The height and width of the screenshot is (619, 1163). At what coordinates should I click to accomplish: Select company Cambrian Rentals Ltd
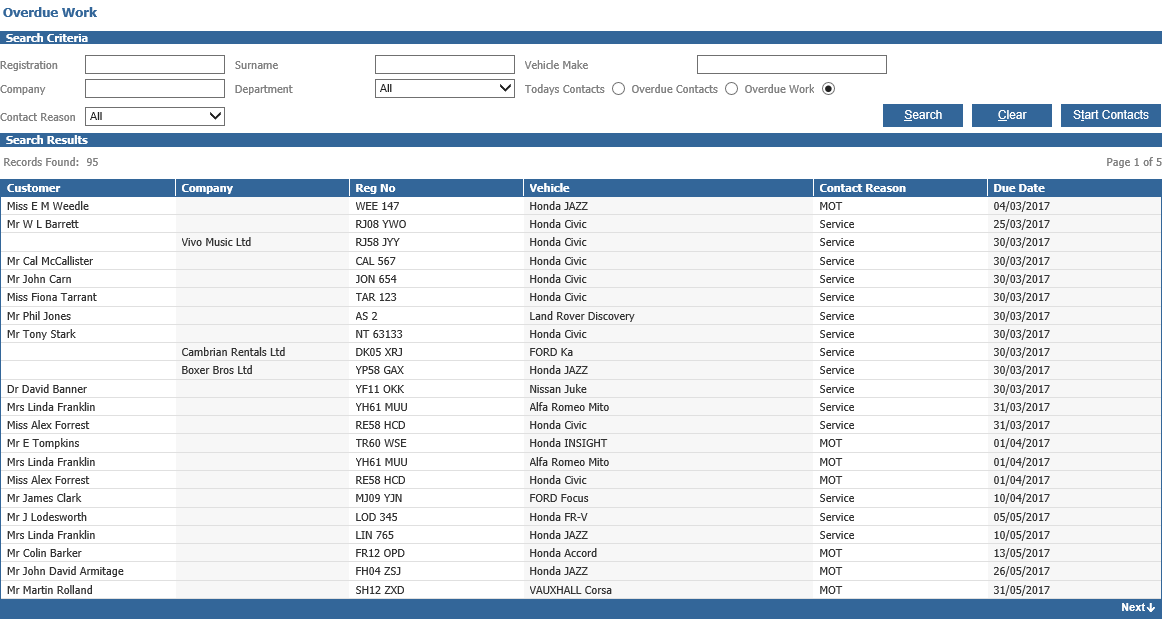[233, 352]
